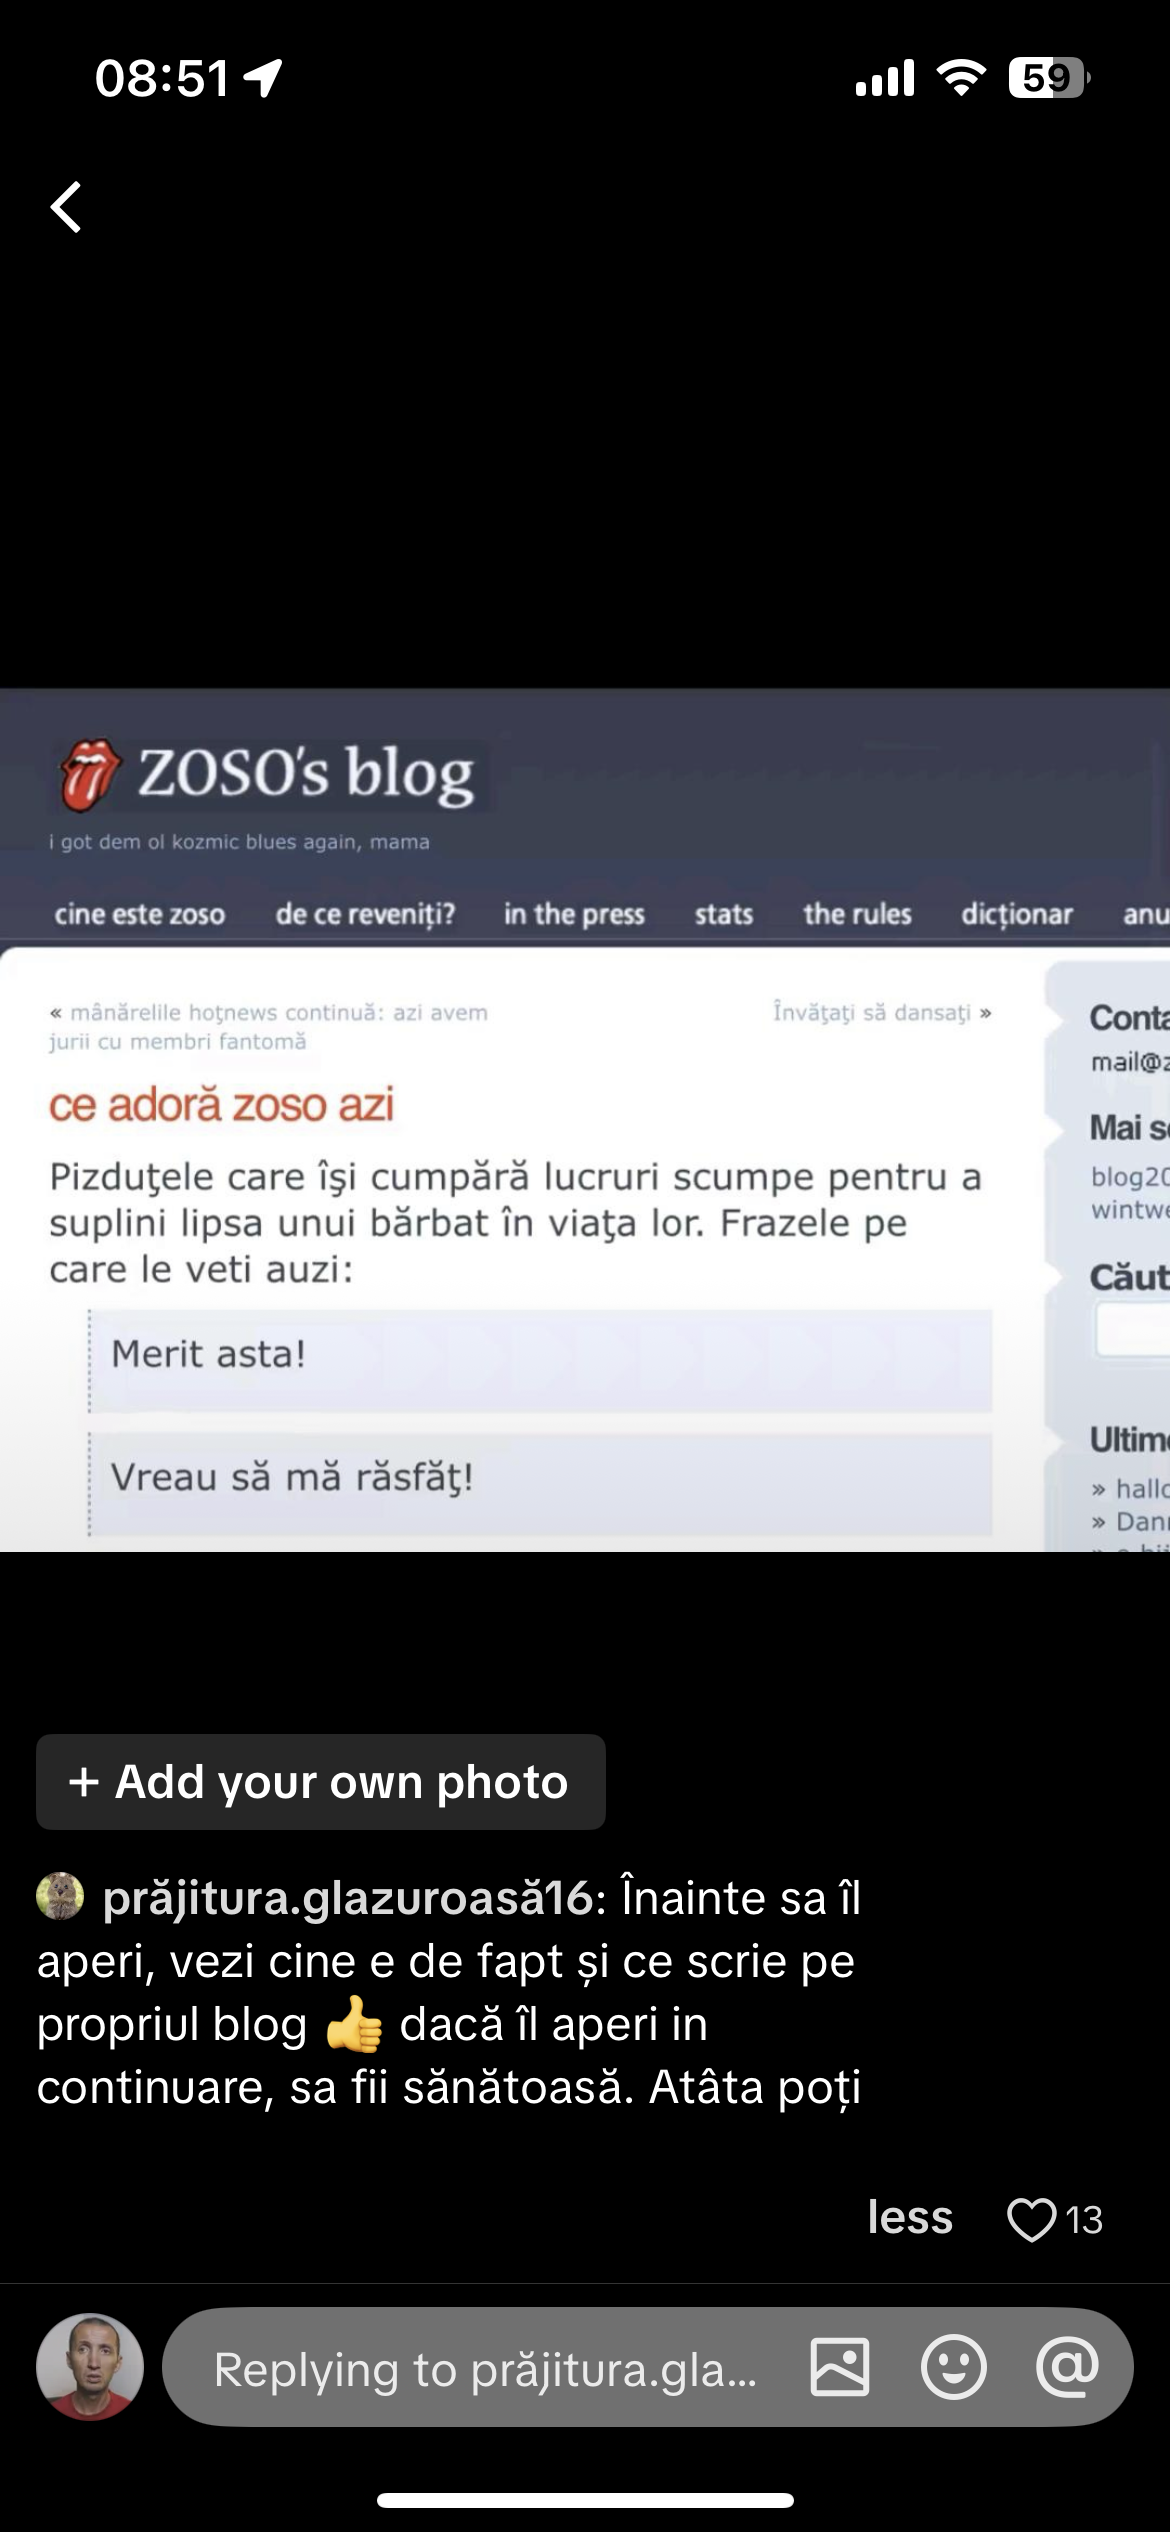This screenshot has width=1170, height=2532.
Task: Tap the Rolling Stones tongue logo
Action: click(90, 774)
